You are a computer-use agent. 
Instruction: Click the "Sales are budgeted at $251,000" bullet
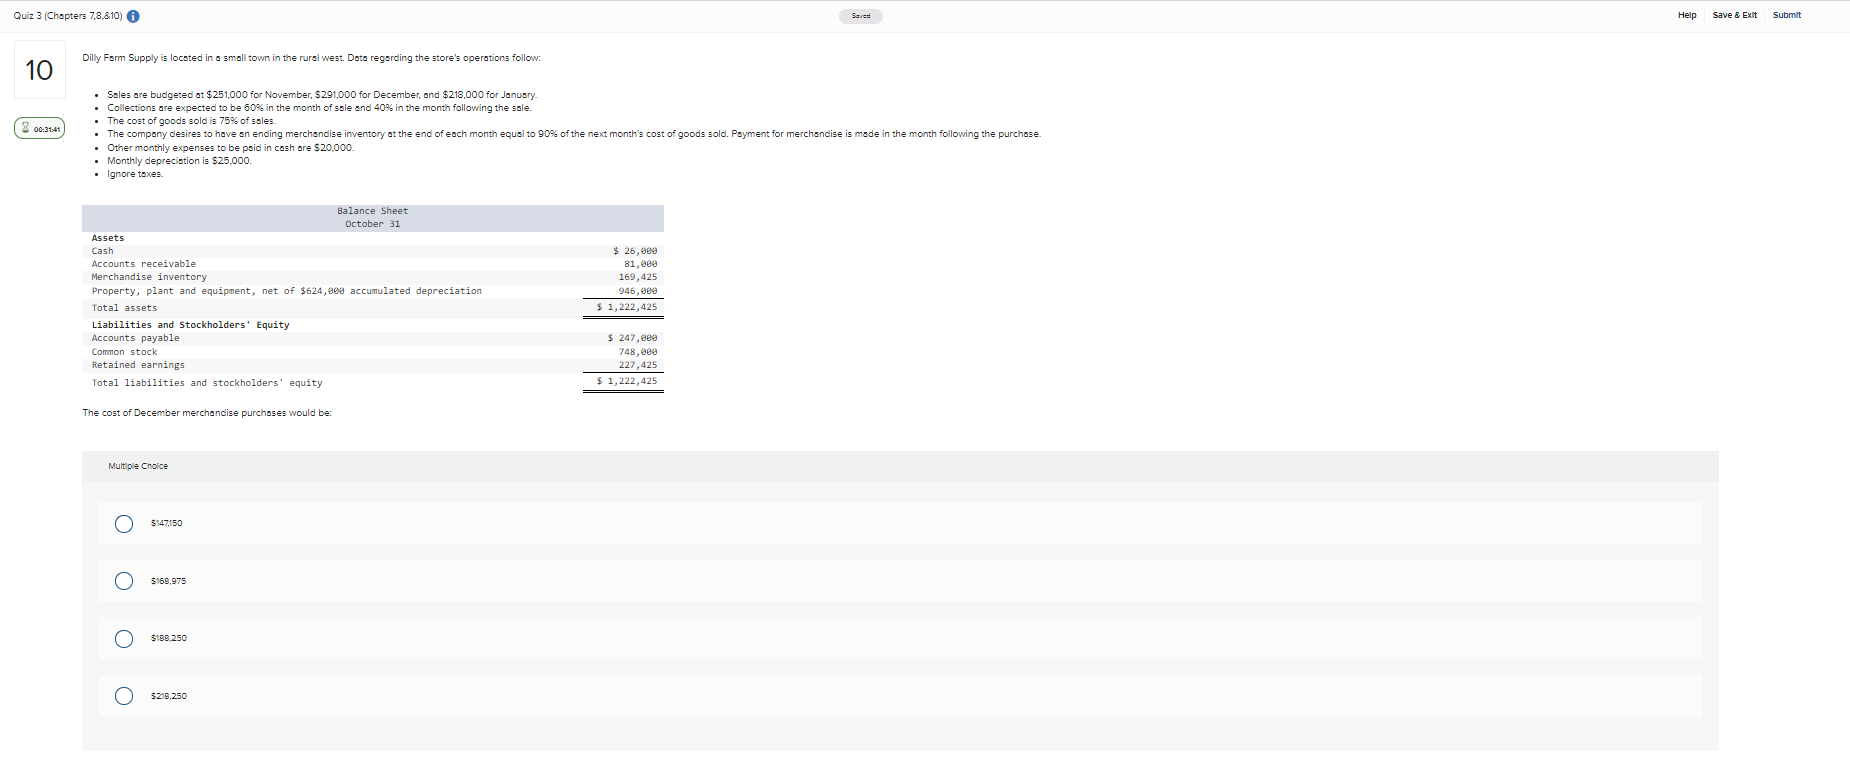pos(322,95)
